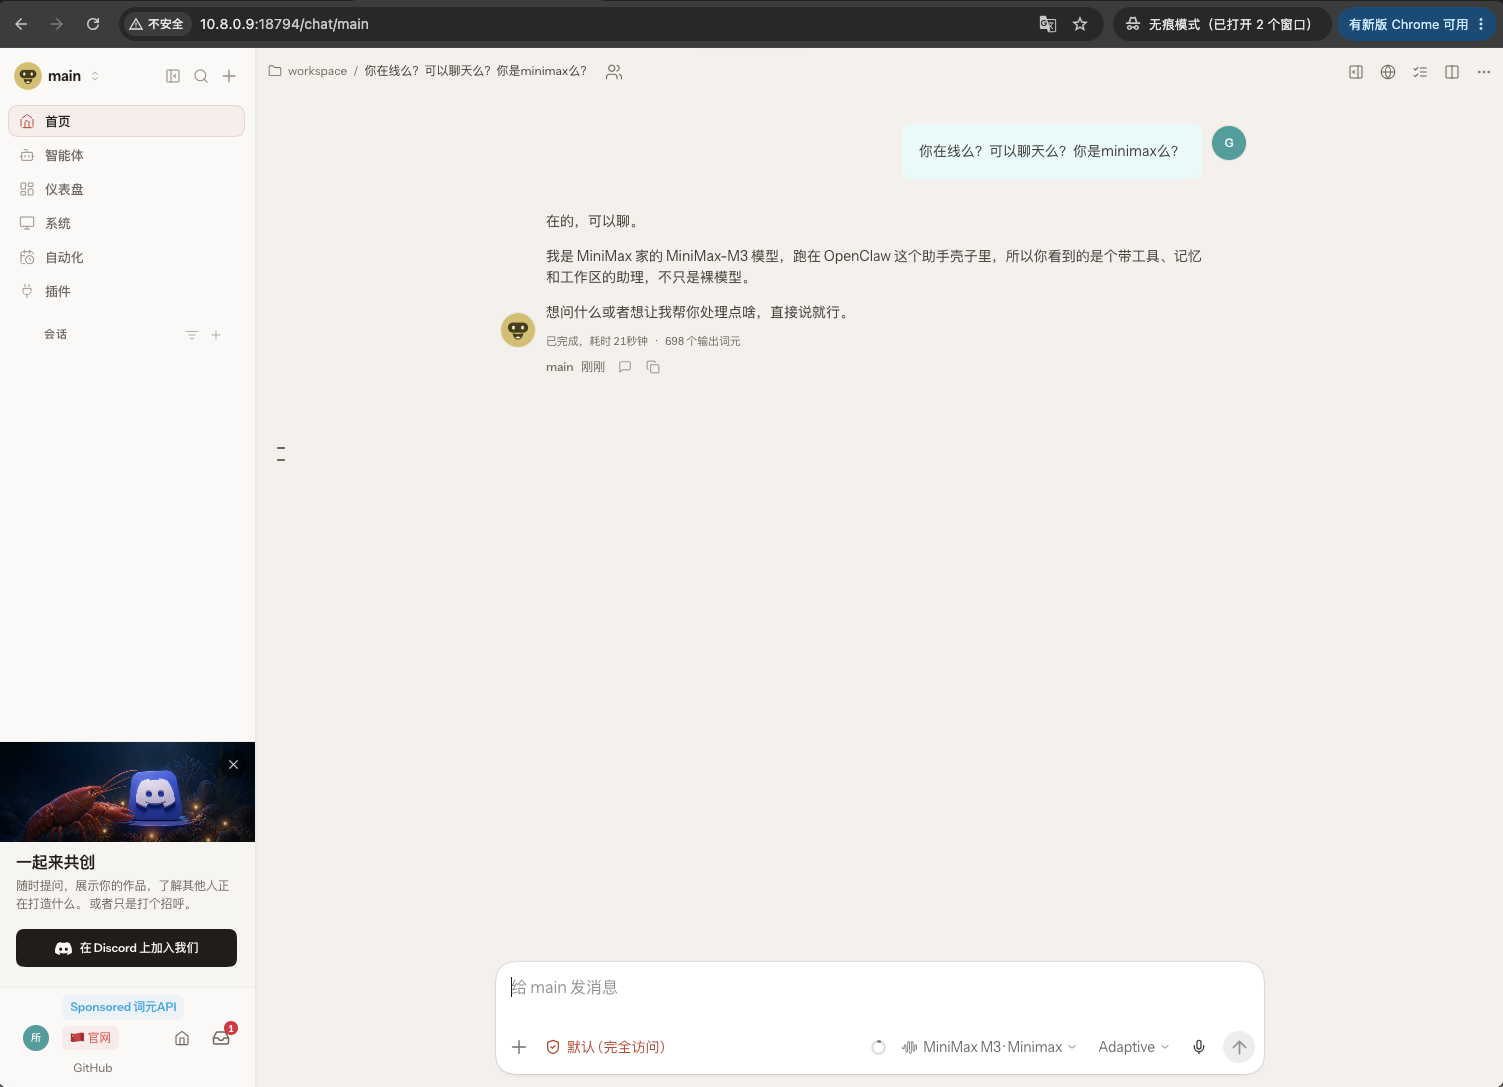This screenshot has width=1503, height=1087.
Task: Click the 有新版 Chrome 可用 update button
Action: click(x=1417, y=24)
